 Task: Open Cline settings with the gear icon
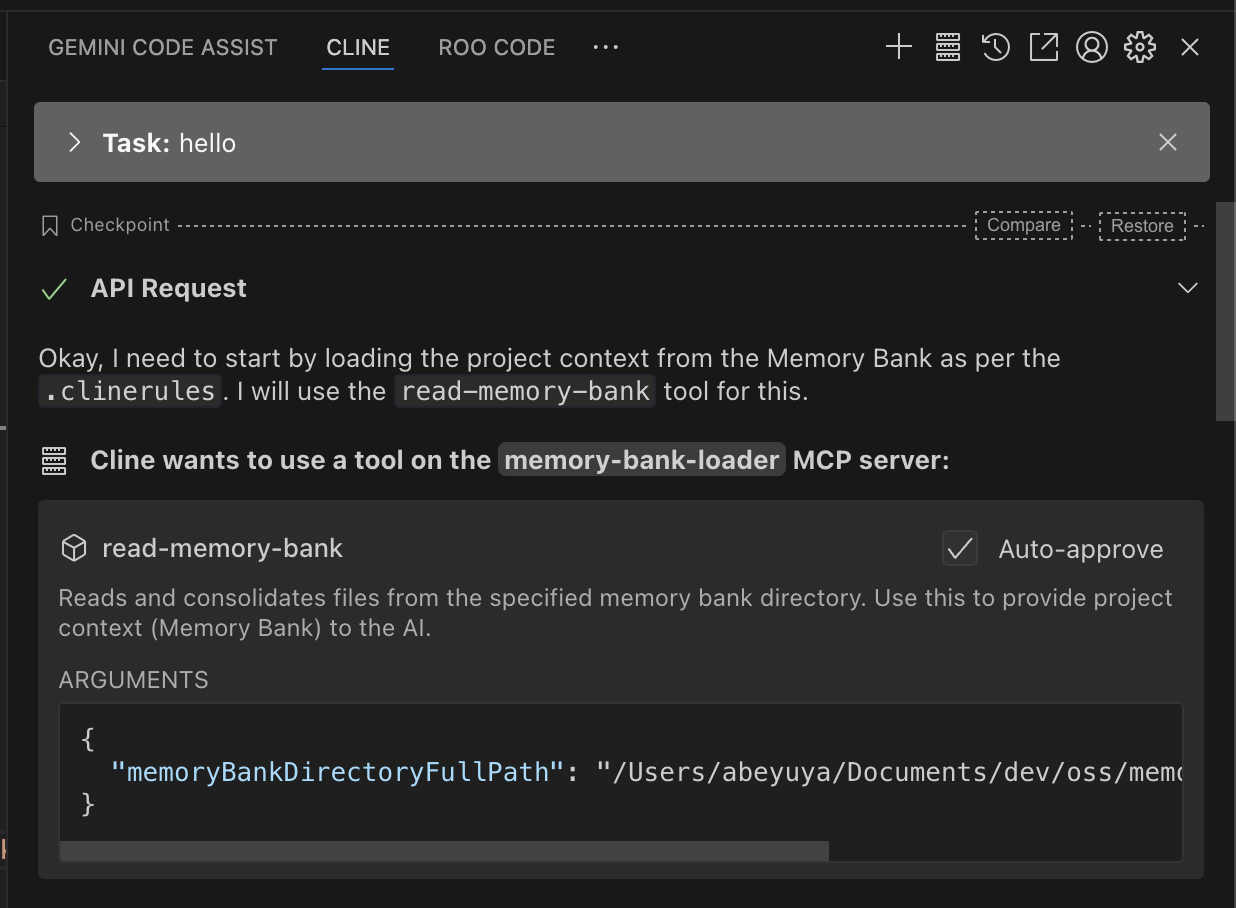pos(1139,47)
